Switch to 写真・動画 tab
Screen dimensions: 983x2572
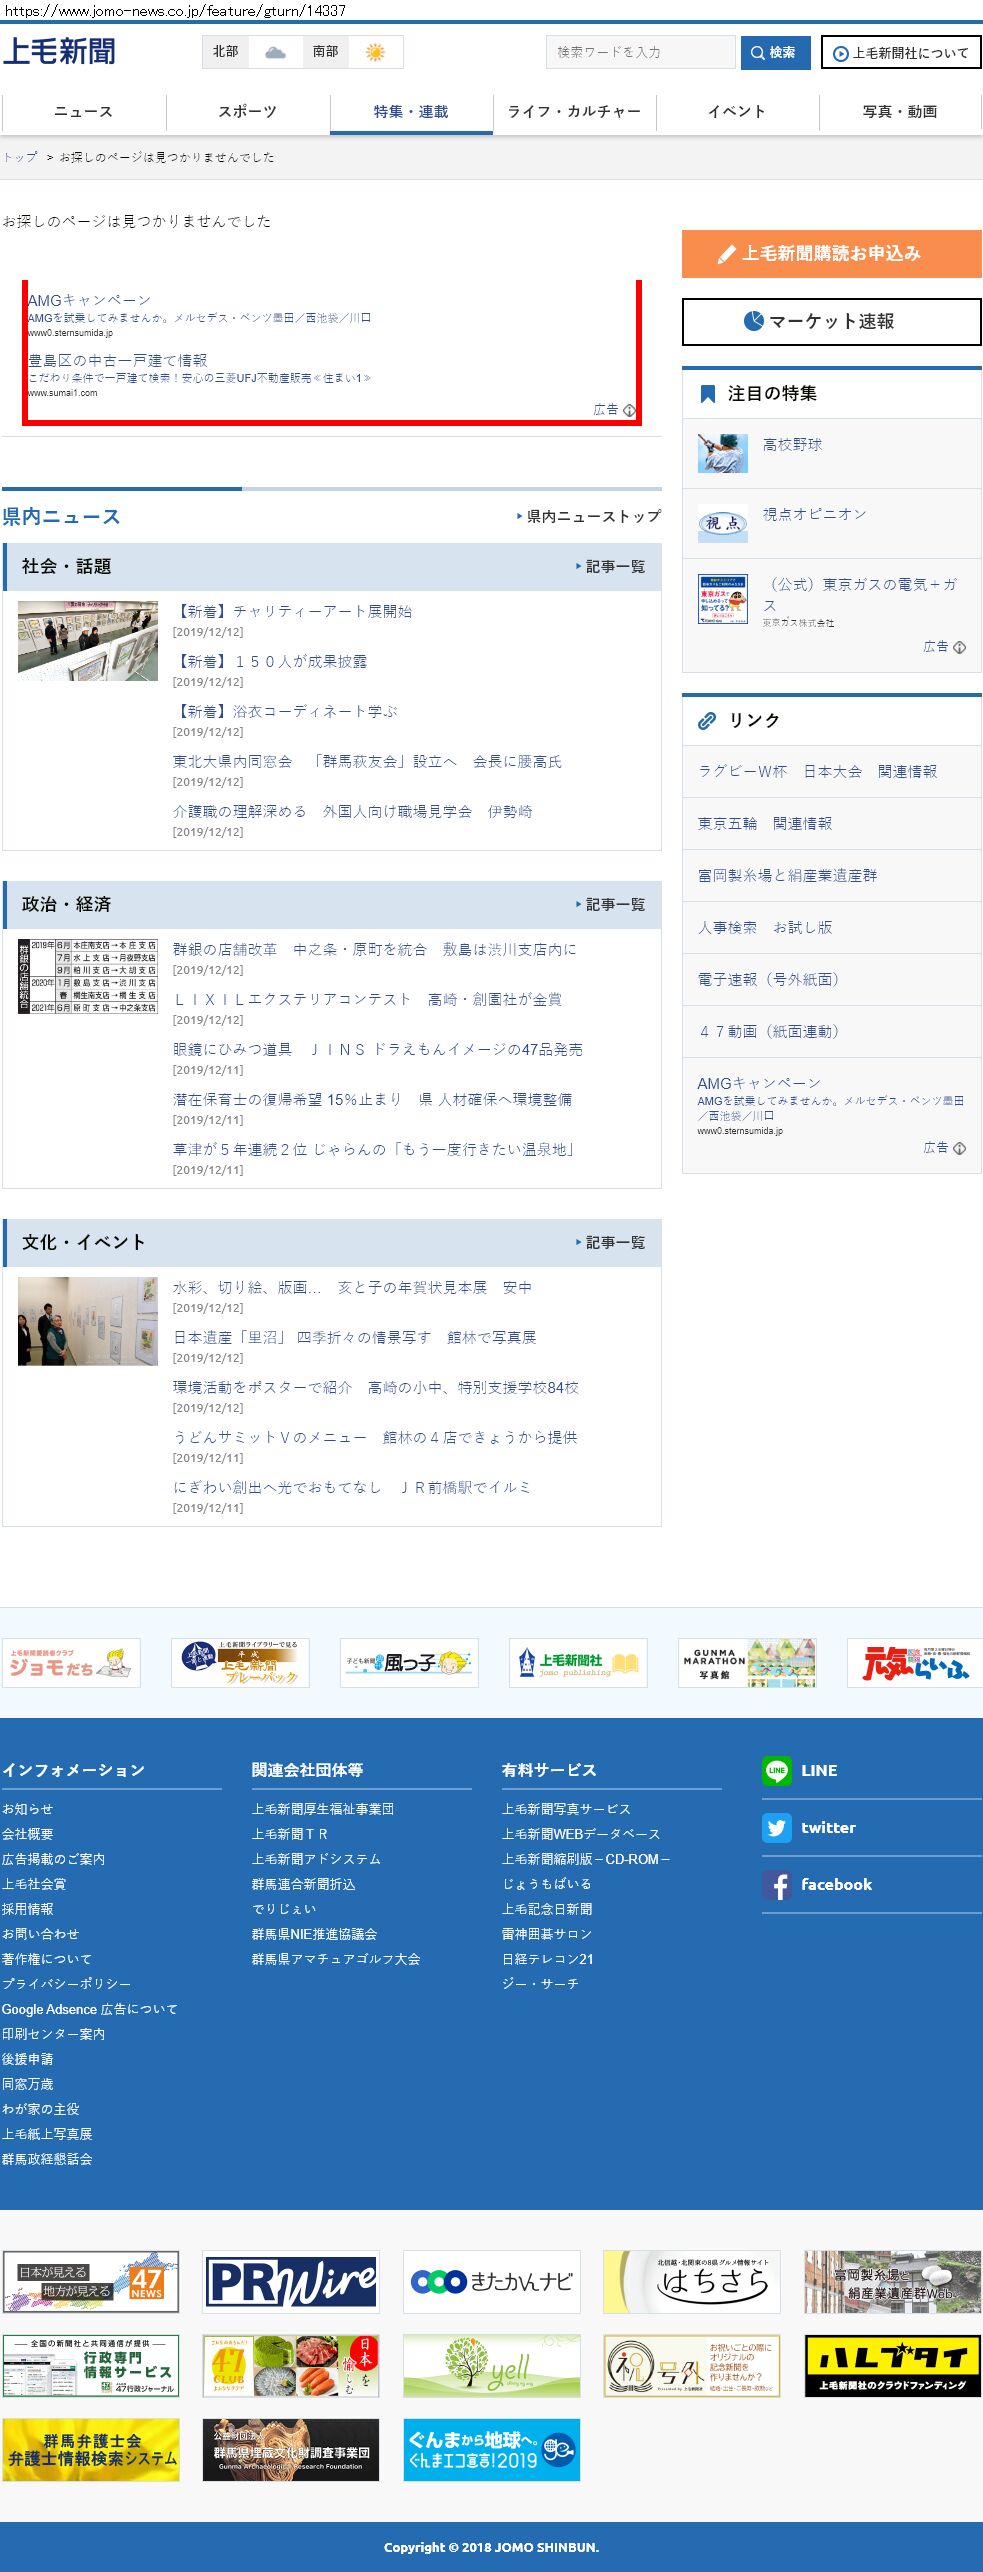900,111
